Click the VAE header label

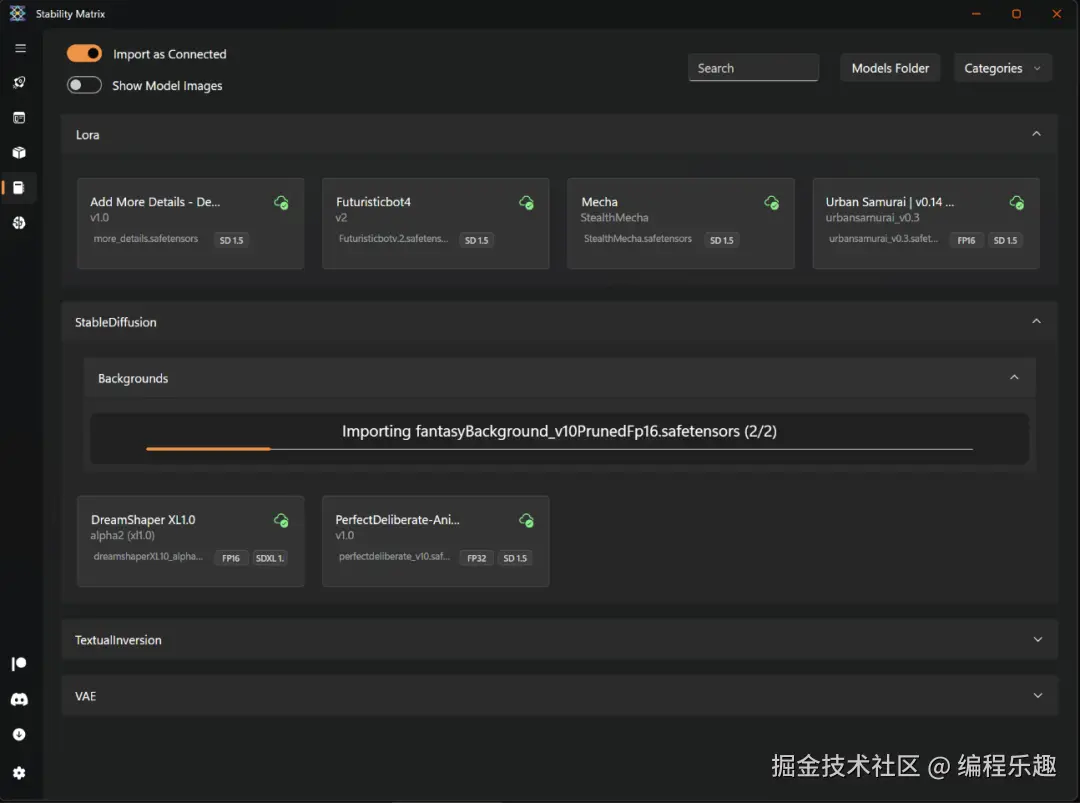click(85, 696)
